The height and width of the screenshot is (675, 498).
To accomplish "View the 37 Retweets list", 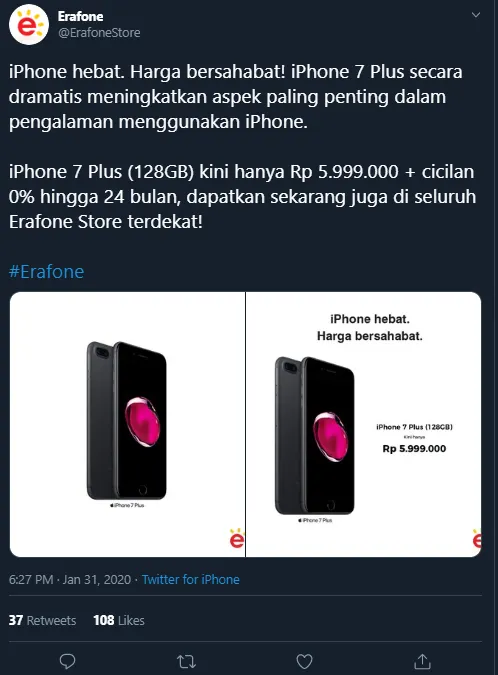I will pyautogui.click(x=42, y=620).
